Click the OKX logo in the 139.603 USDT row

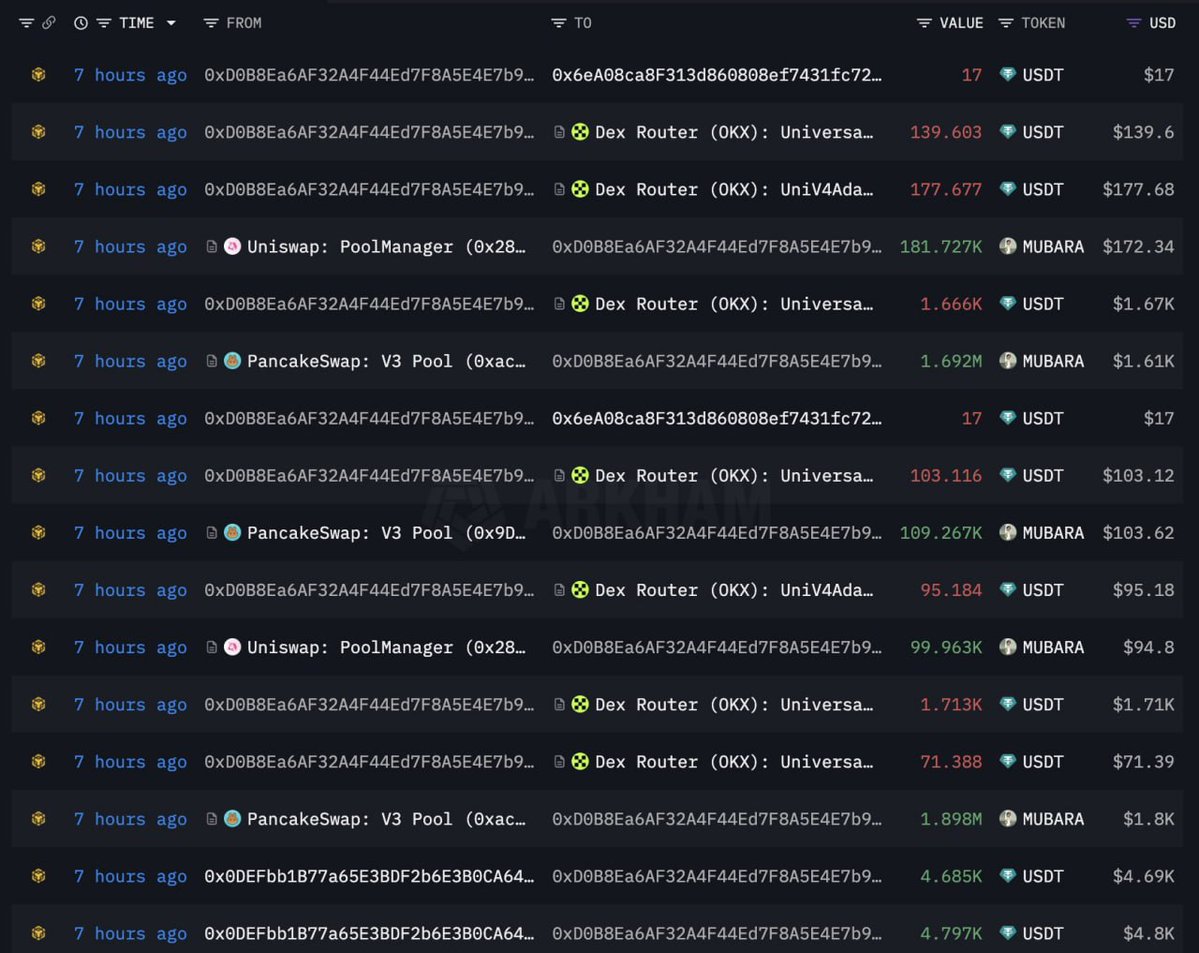point(580,132)
